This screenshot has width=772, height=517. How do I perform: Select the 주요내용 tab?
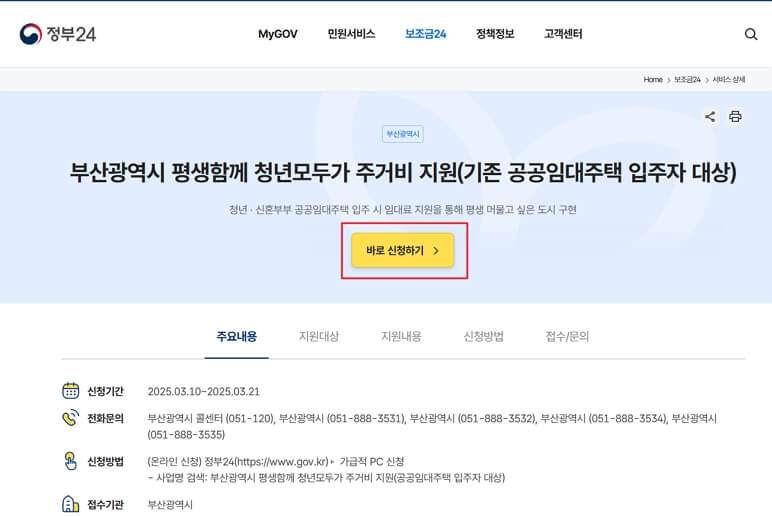point(237,337)
